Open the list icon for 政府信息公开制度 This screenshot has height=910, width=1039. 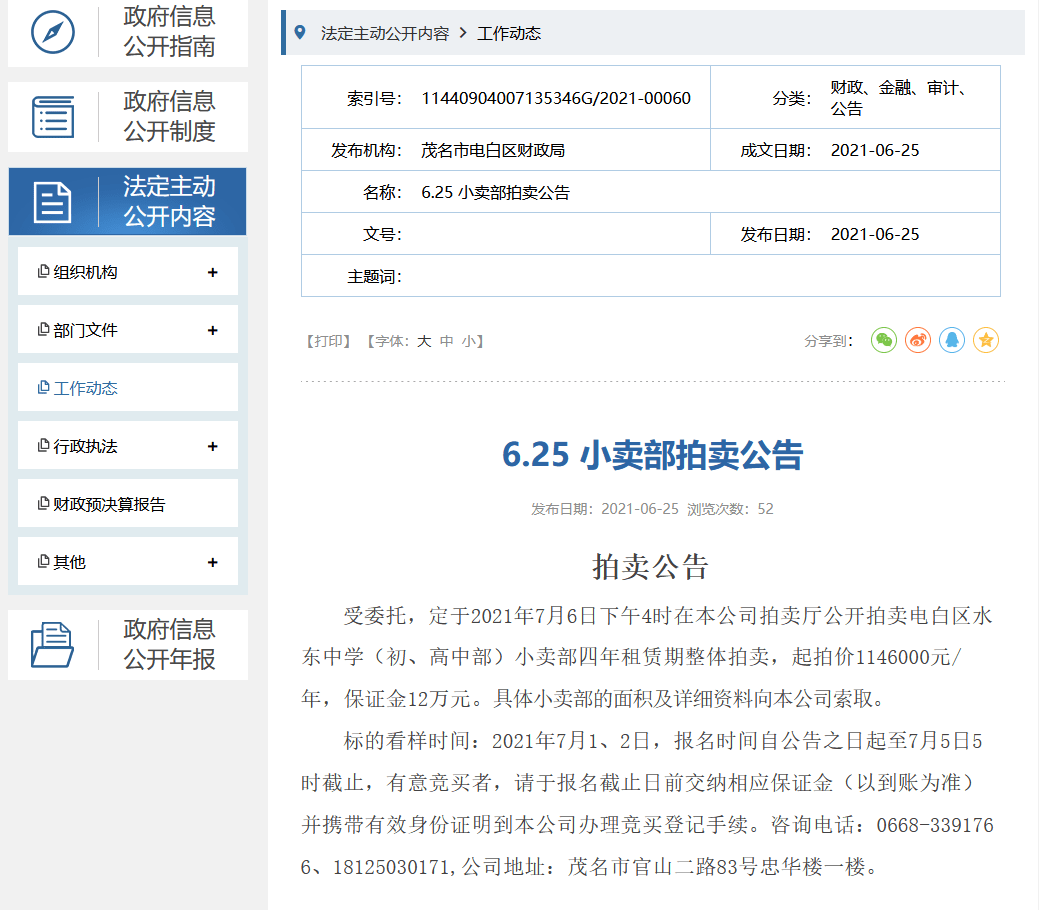pyautogui.click(x=53, y=117)
